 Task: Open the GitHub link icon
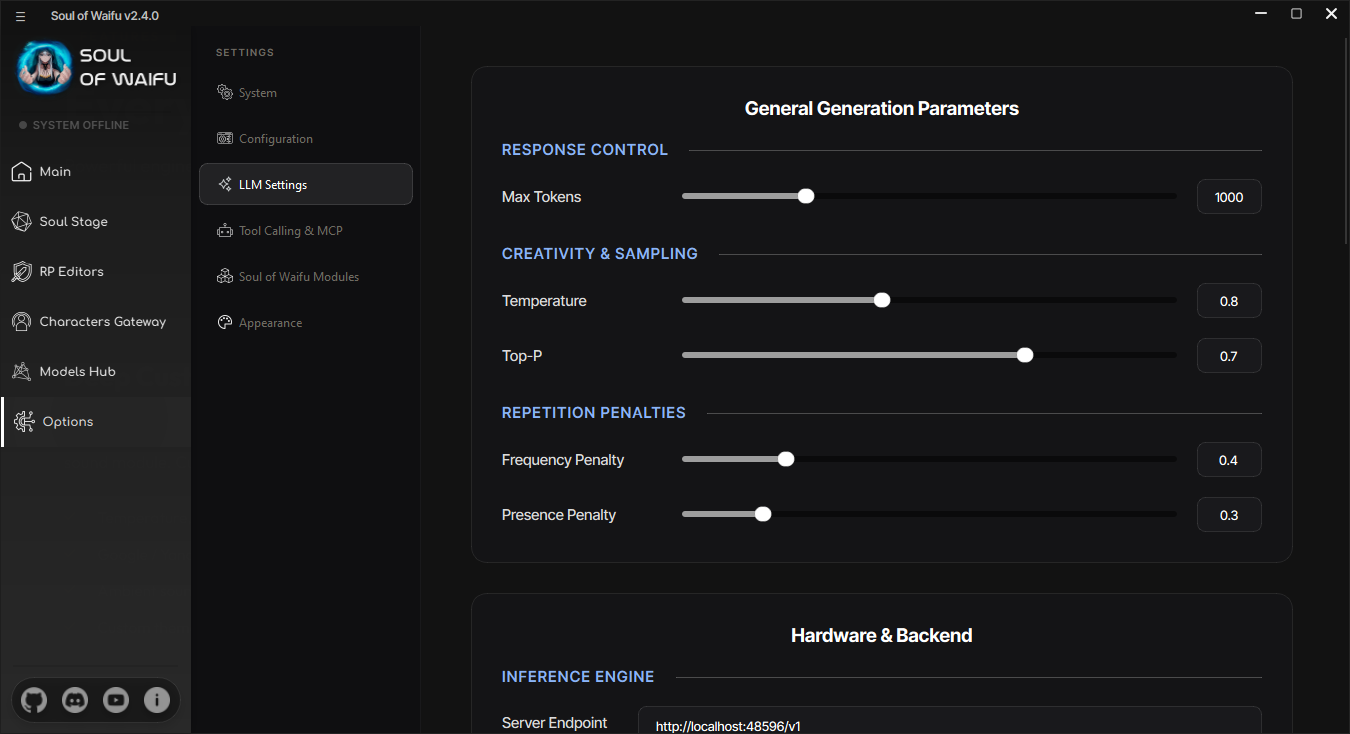click(34, 701)
